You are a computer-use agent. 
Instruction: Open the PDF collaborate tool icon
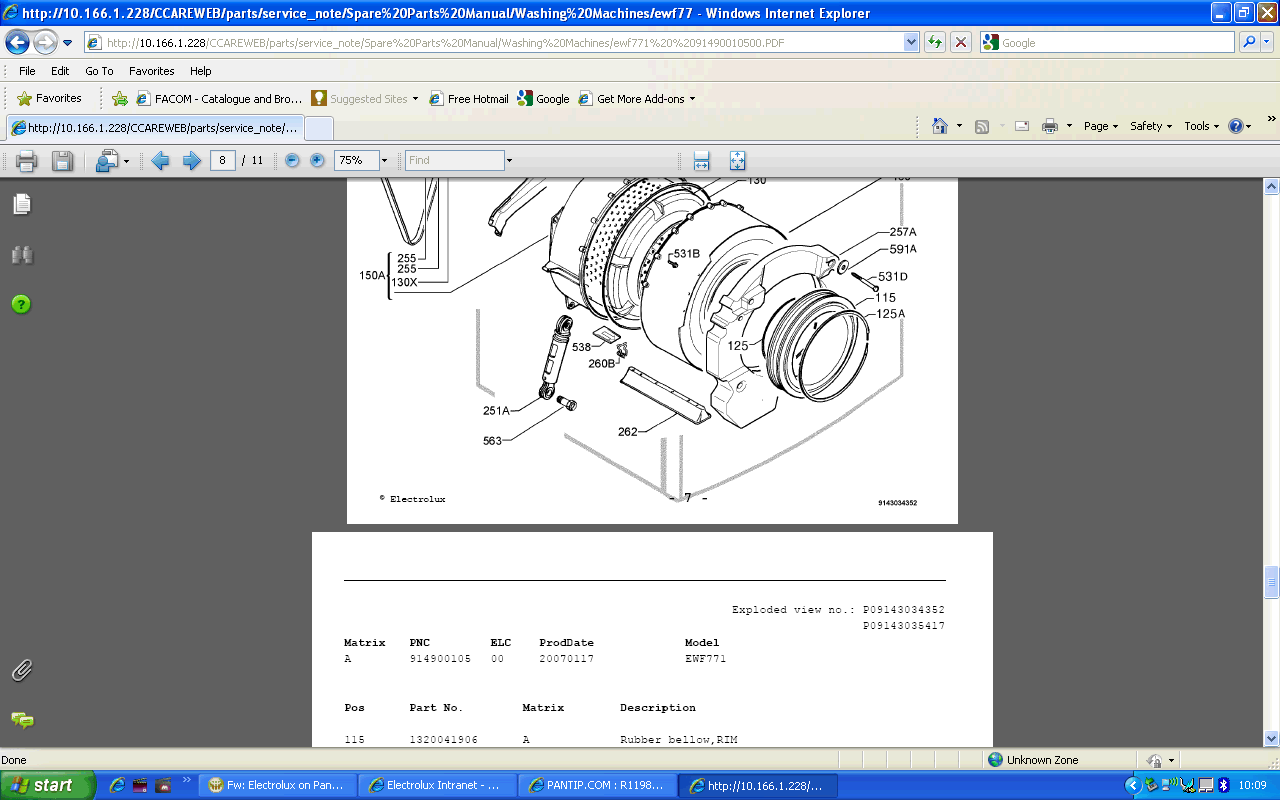(x=106, y=160)
